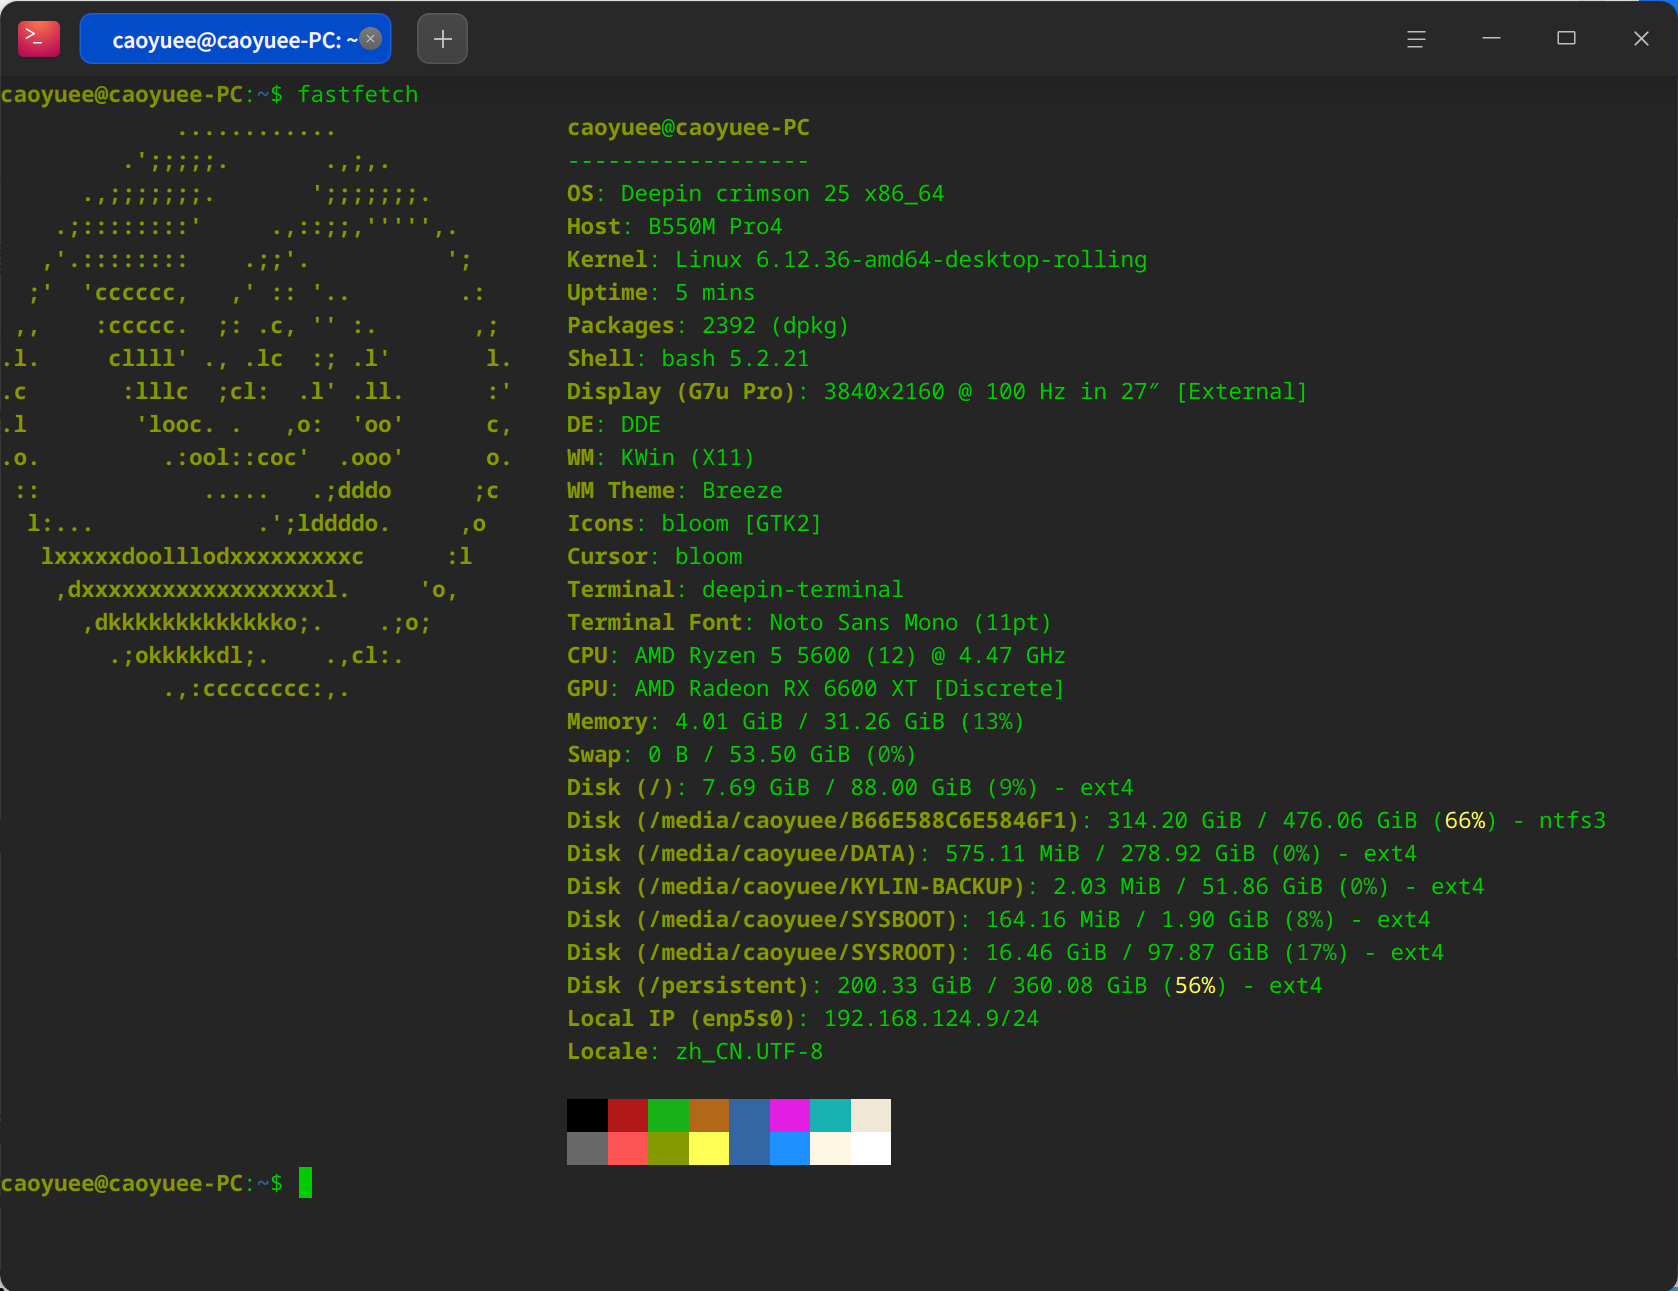The image size is (1678, 1291).
Task: Close the terminal window
Action: point(1641,39)
